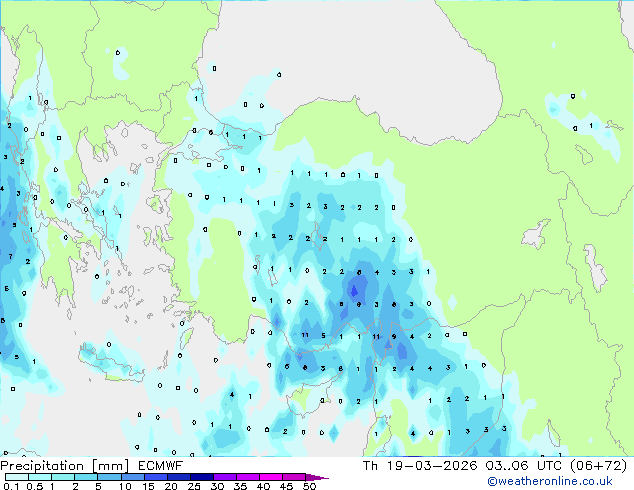This screenshot has width=634, height=490.
Task: Pick the 1–2 mm legend swatch
Action: pyautogui.click(x=63, y=477)
